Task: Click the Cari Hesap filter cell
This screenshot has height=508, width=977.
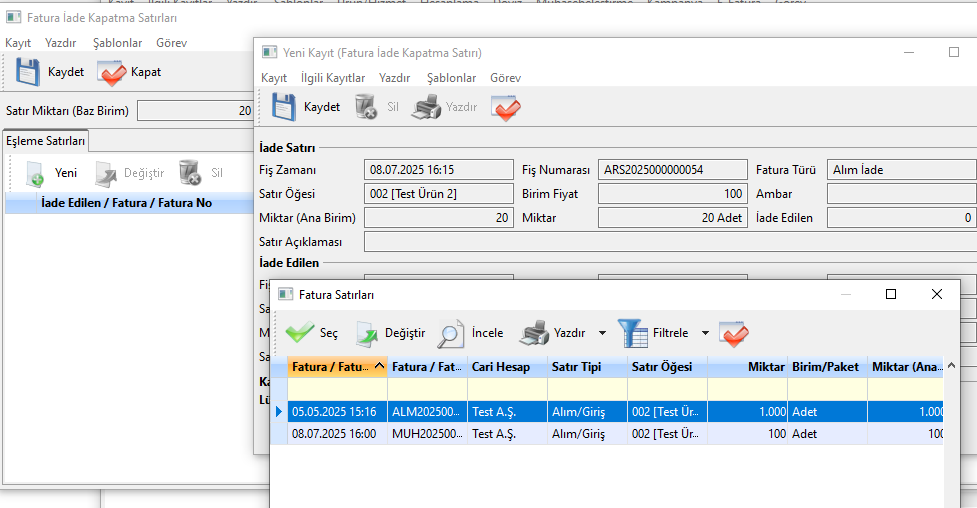Action: (507, 389)
